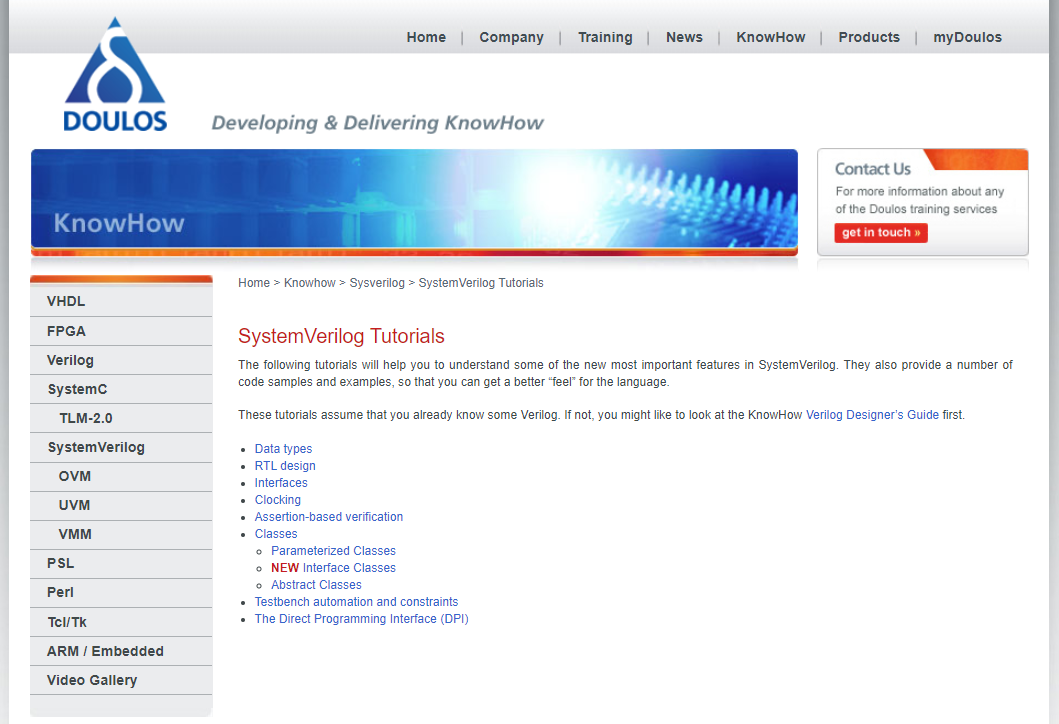Open The Direct Programming Interface (DPI) link
The image size is (1059, 724).
coord(361,619)
